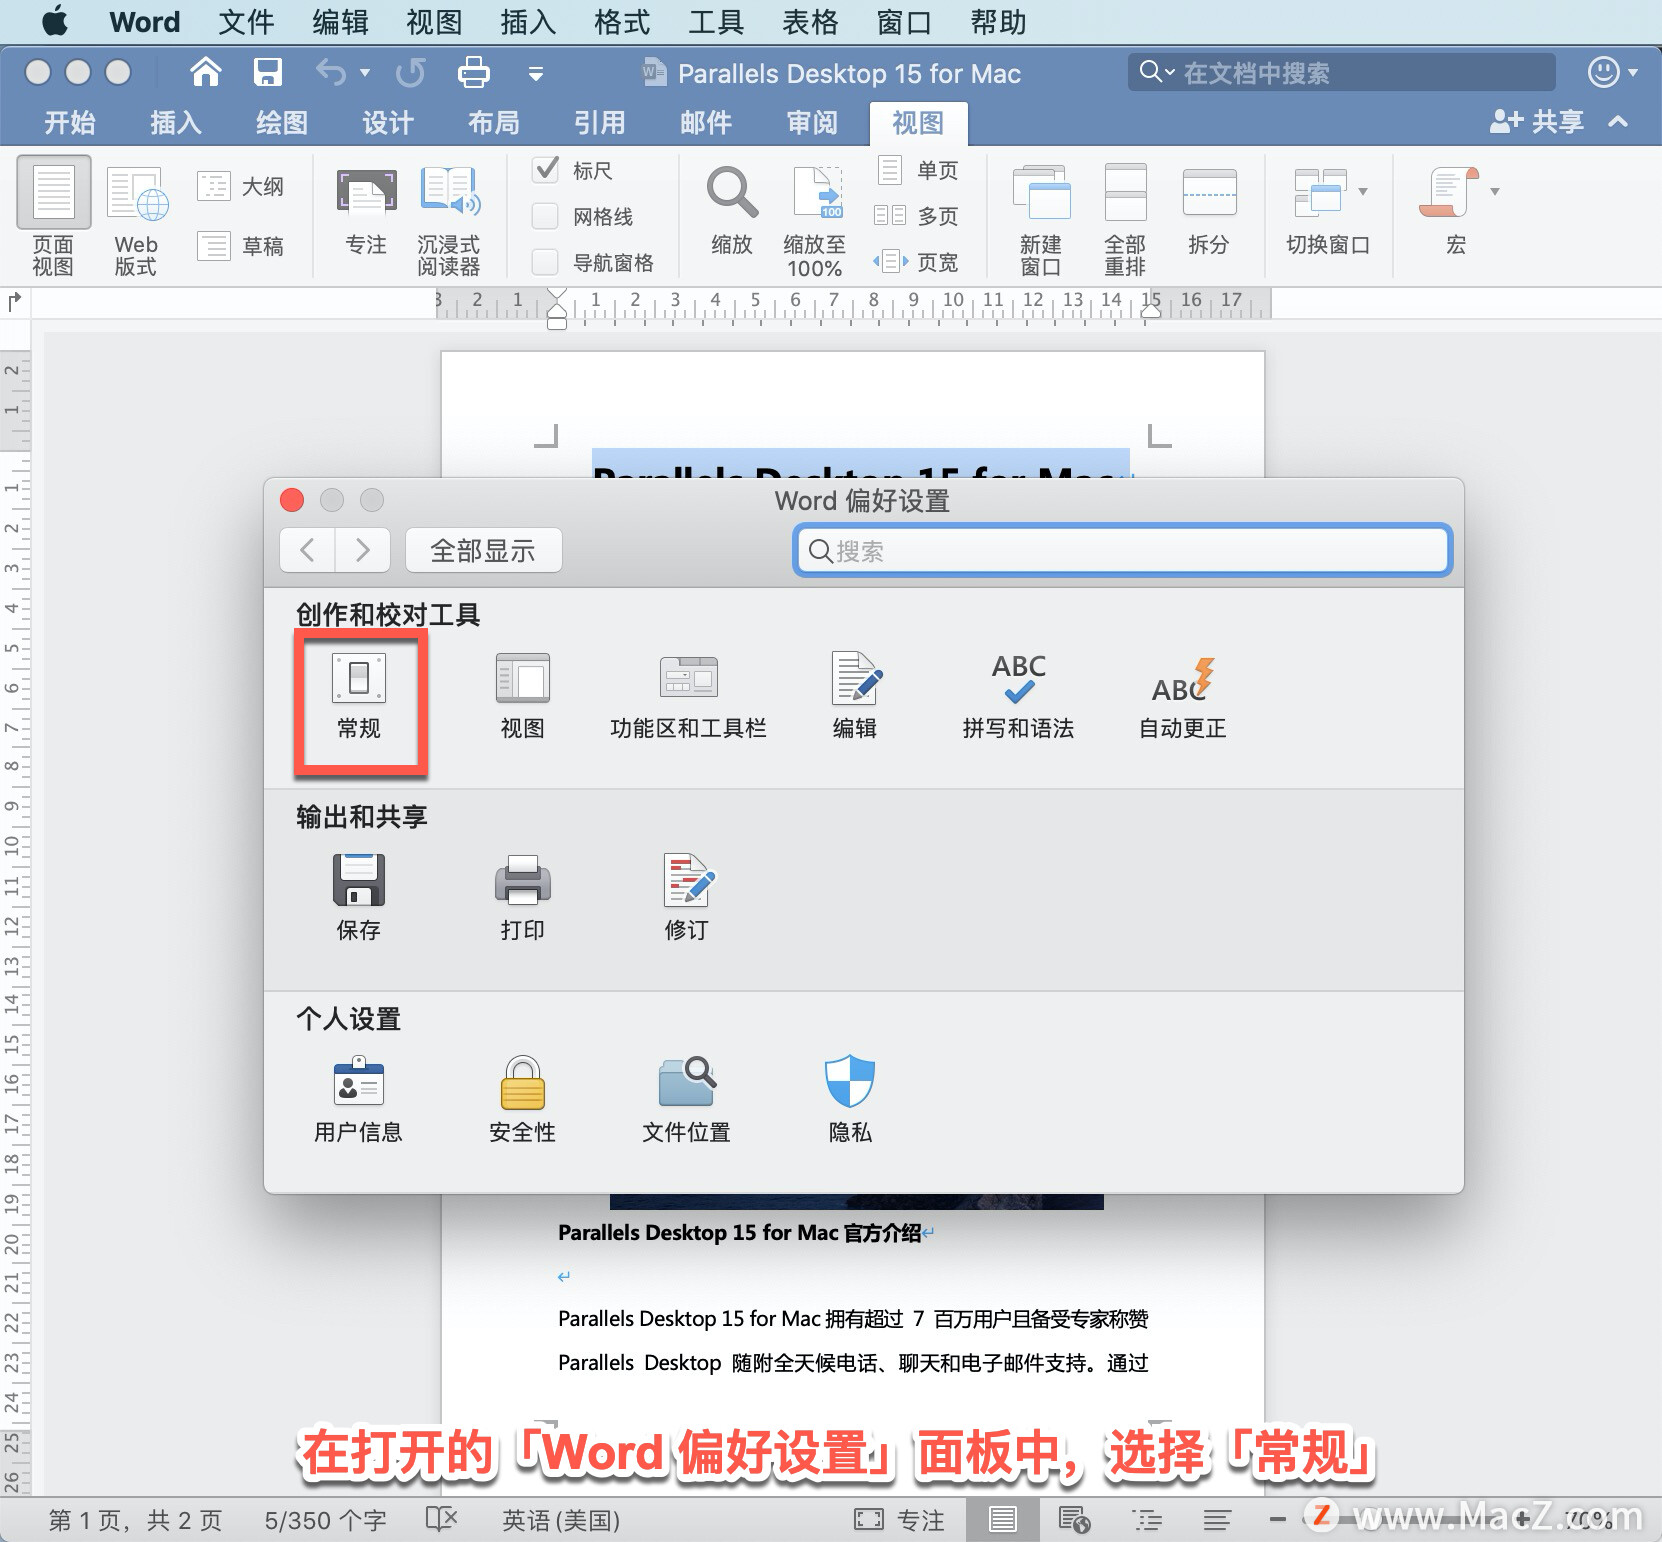Screen dimensions: 1662x1542
Task: Click the preferences 搜索 field
Action: [1123, 551]
